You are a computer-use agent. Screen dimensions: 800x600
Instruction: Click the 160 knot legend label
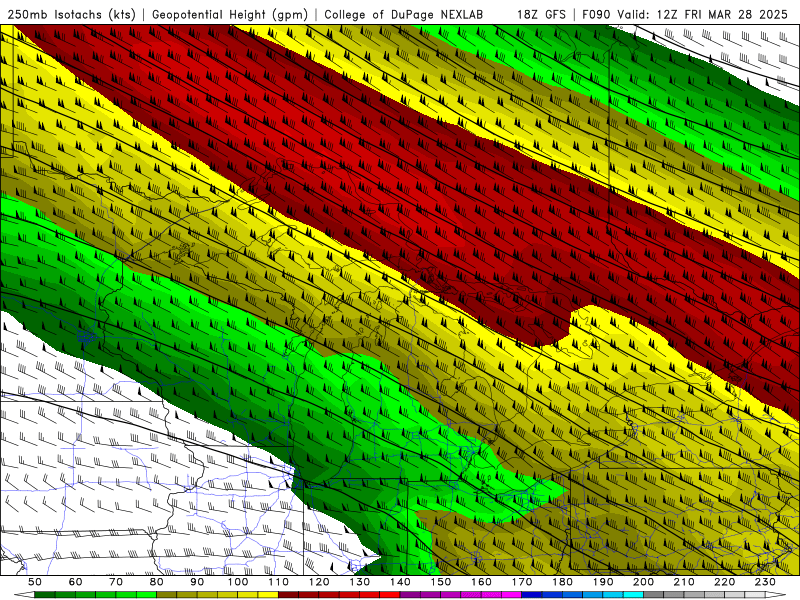pos(481,582)
